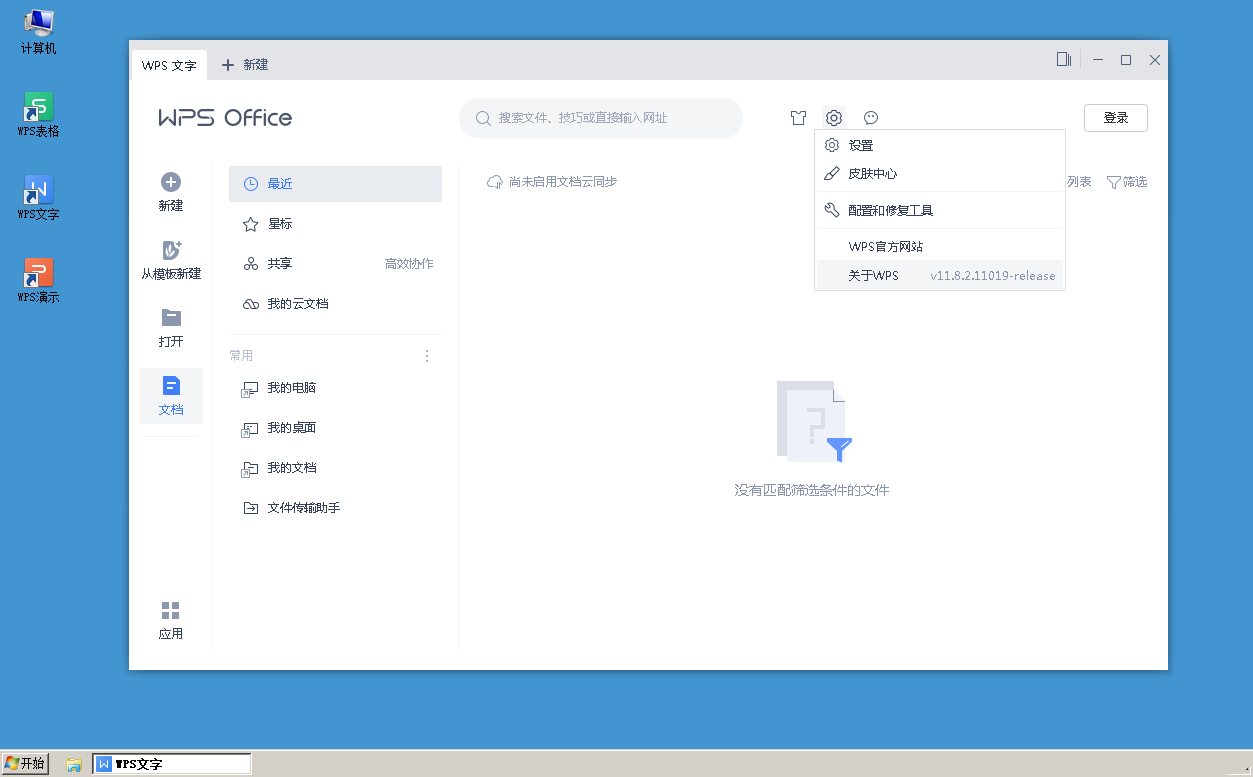The height and width of the screenshot is (777, 1253).
Task: Click the search files input field
Action: point(600,118)
